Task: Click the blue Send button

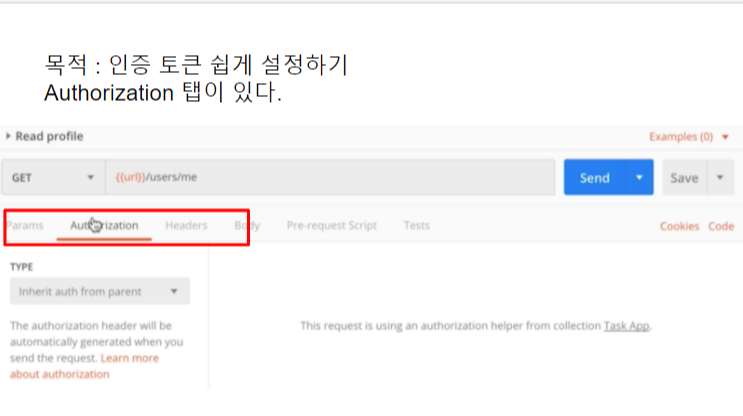Action: (x=595, y=178)
